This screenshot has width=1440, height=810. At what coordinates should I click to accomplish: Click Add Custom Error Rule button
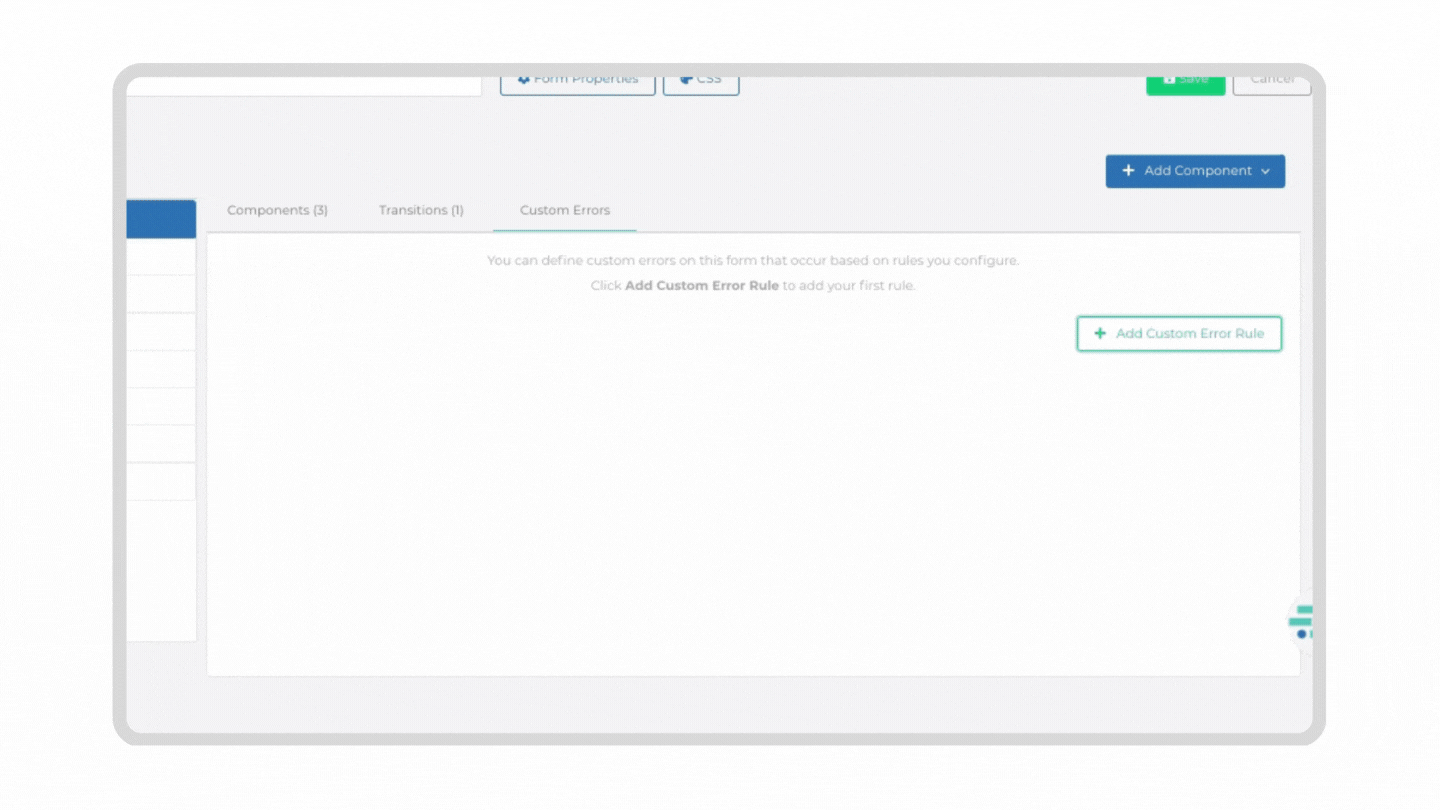coord(1179,334)
